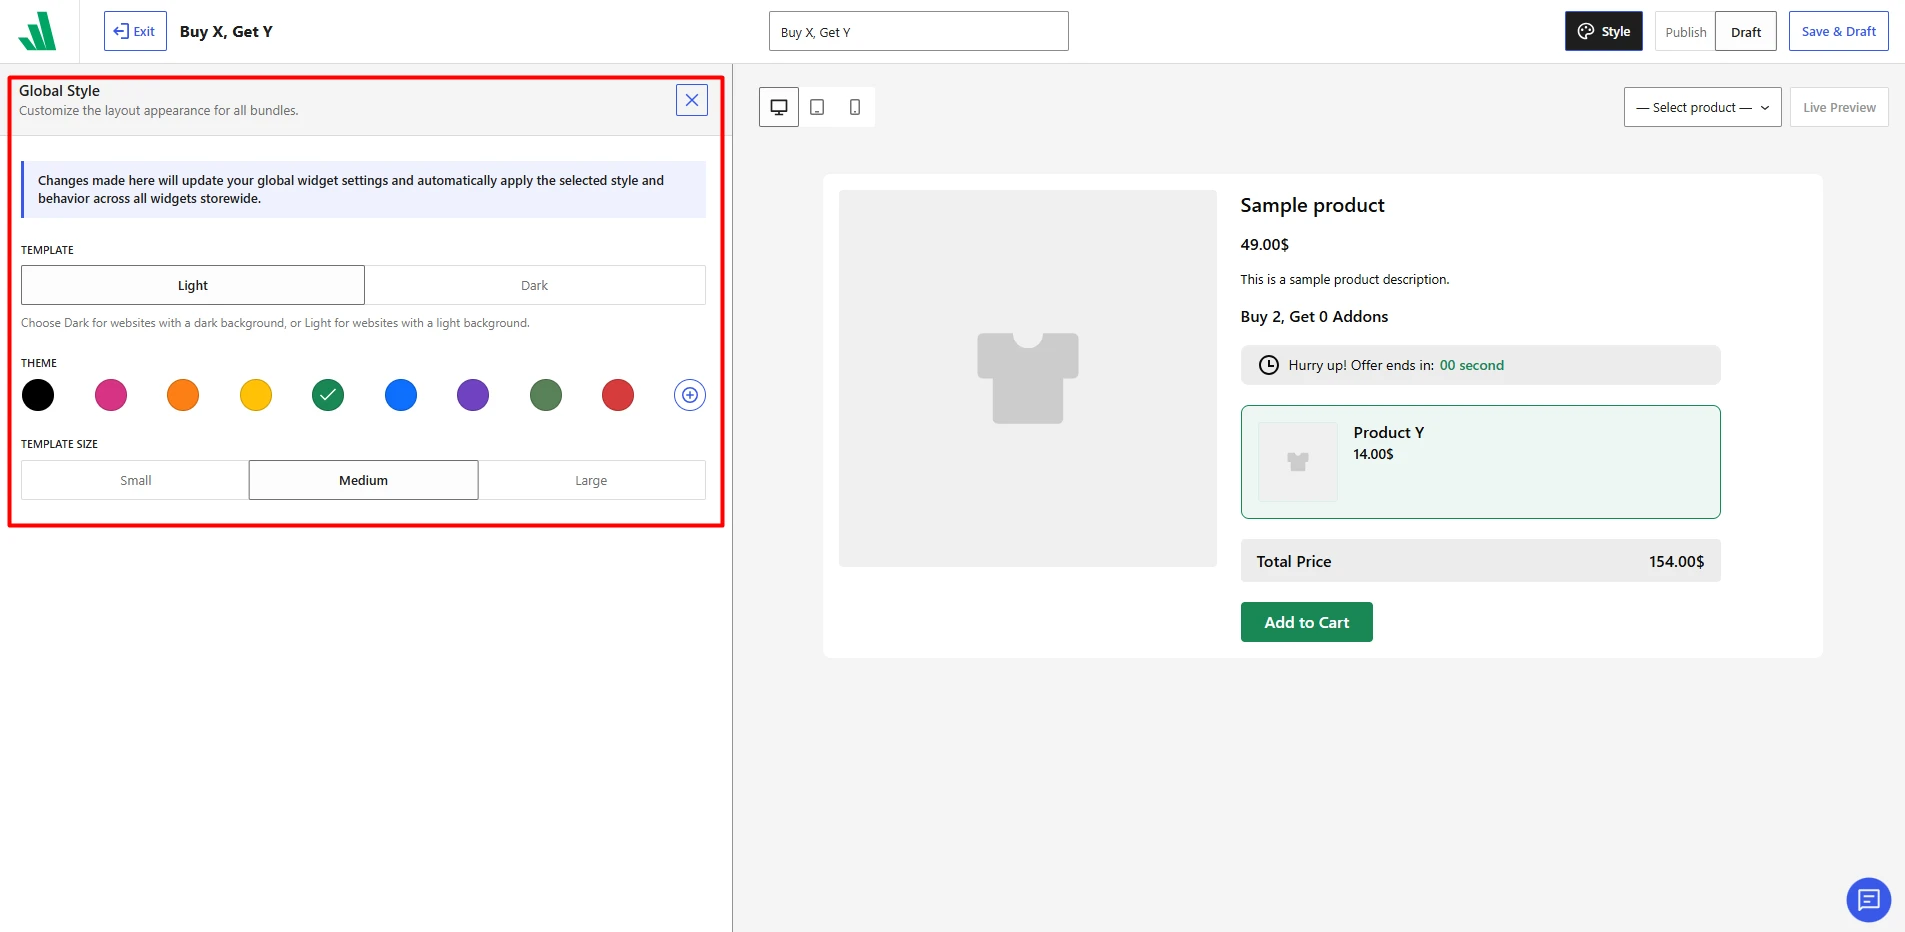Screen dimensions: 1905x932
Task: Choose the orange theme color
Action: pos(183,395)
